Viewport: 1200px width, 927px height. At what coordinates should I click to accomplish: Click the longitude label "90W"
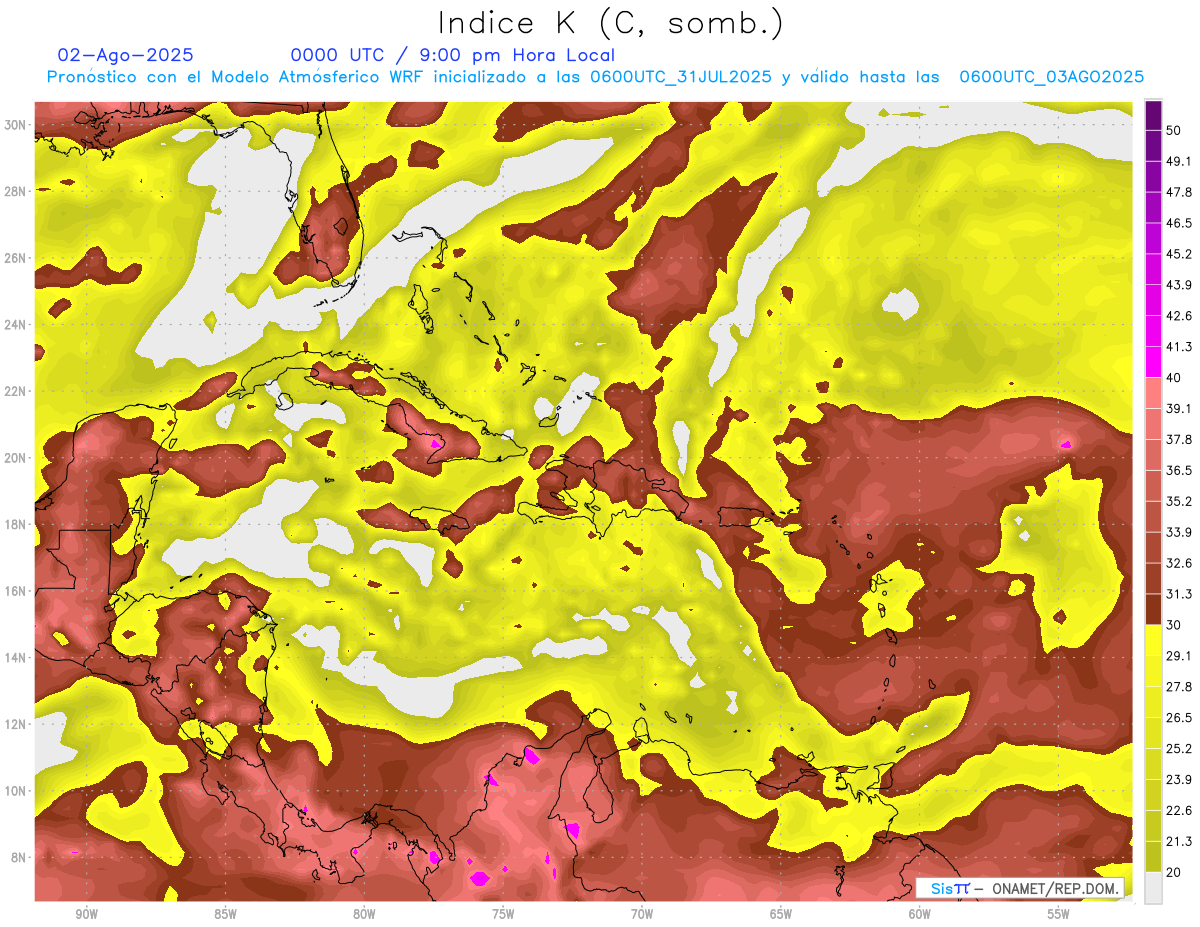click(x=87, y=914)
